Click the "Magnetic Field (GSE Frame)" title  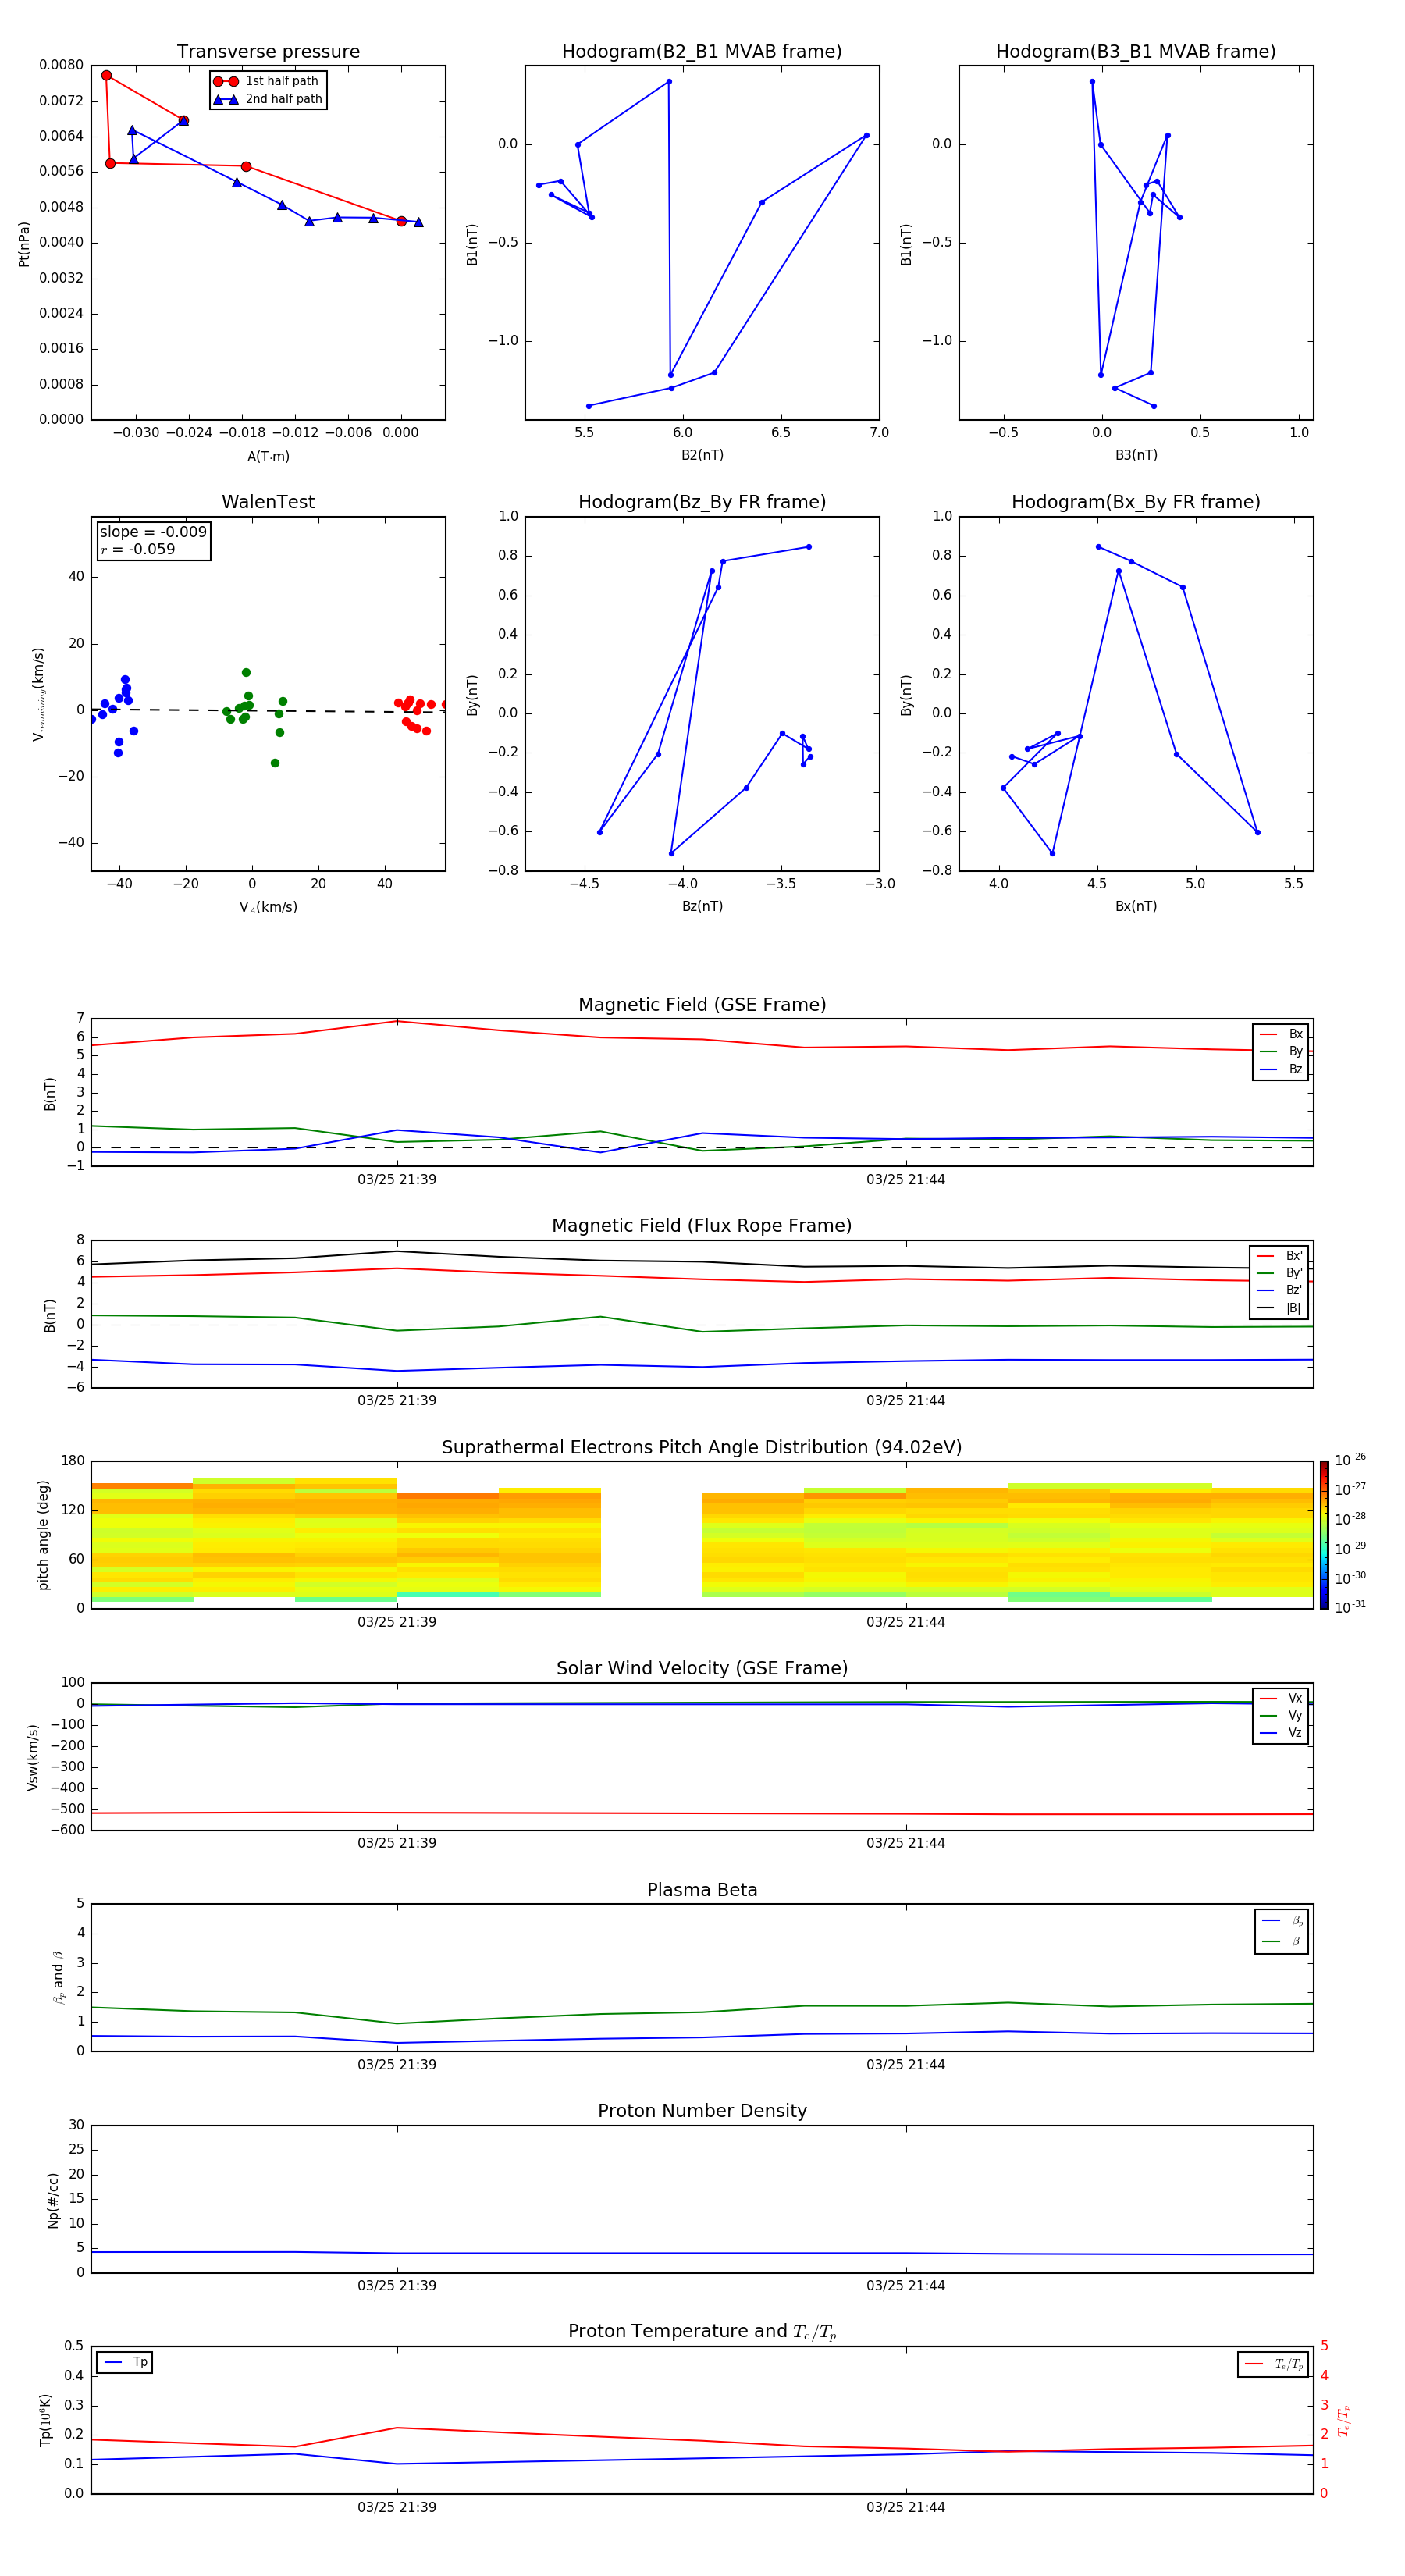[x=702, y=1005]
